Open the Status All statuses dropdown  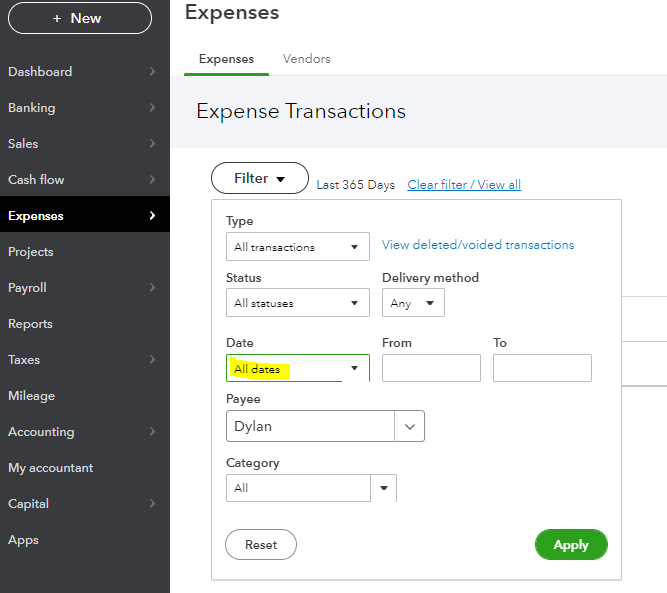(297, 303)
